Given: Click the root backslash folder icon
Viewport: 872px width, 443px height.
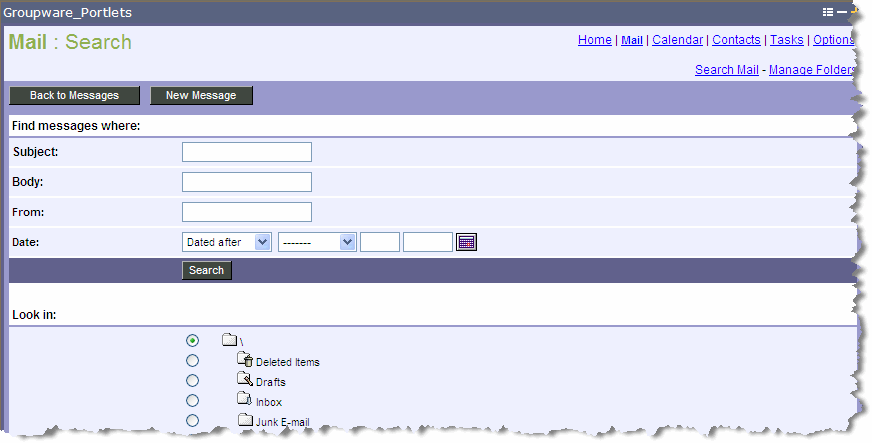Looking at the screenshot, I should pos(230,340).
